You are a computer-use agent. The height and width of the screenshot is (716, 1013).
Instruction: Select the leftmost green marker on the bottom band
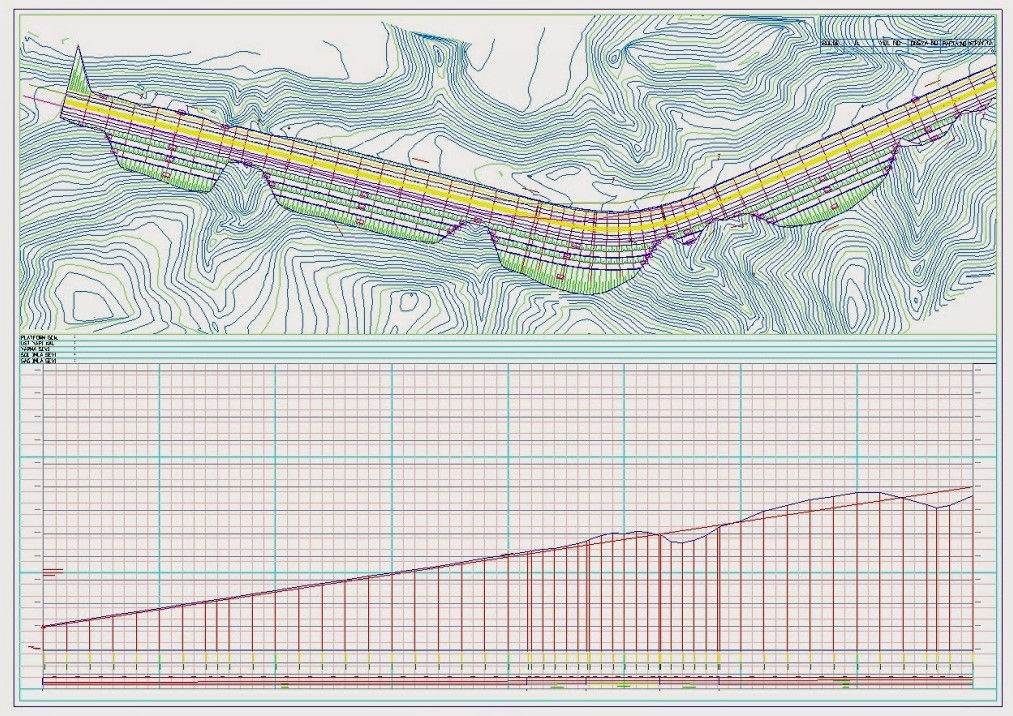[x=286, y=687]
